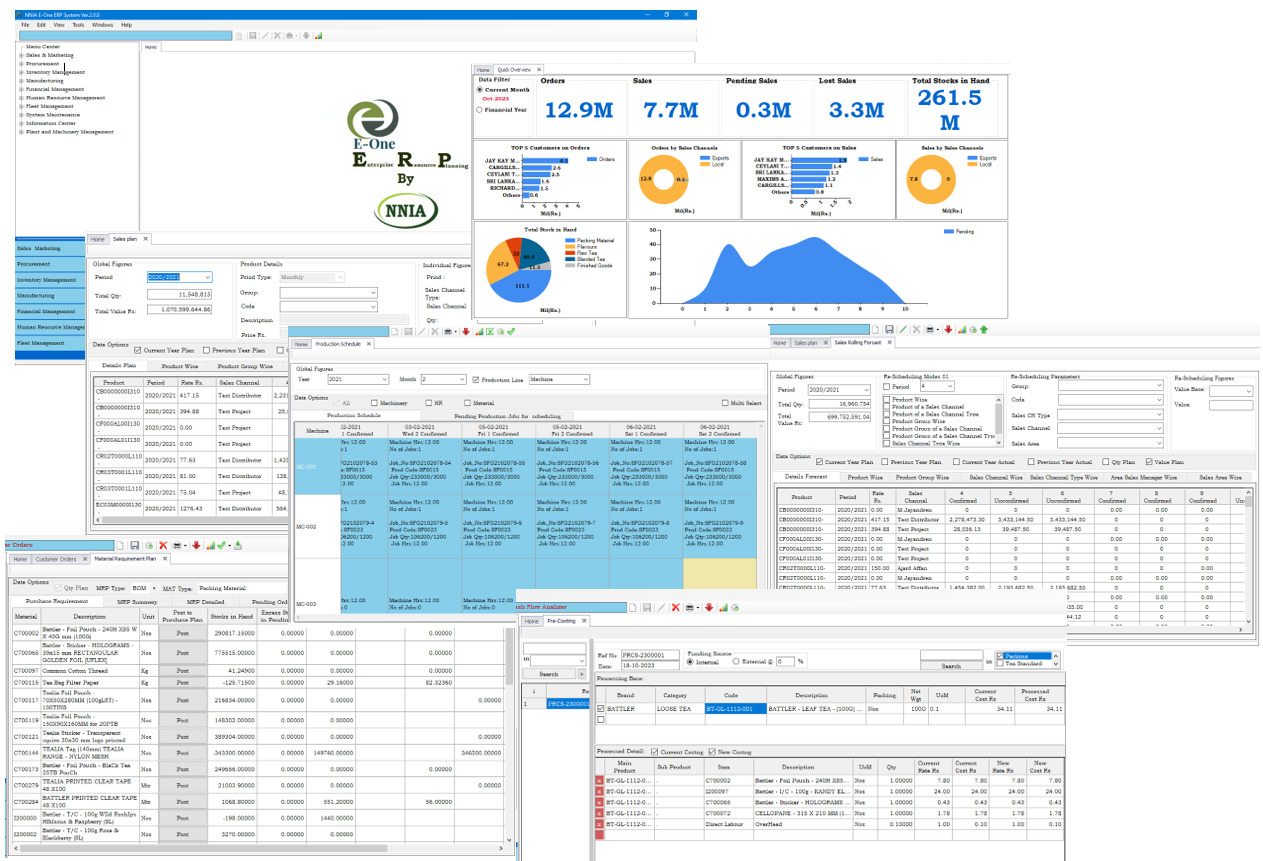
Task: Click the new document icon in Pre-Costing toolbar
Action: [632, 607]
